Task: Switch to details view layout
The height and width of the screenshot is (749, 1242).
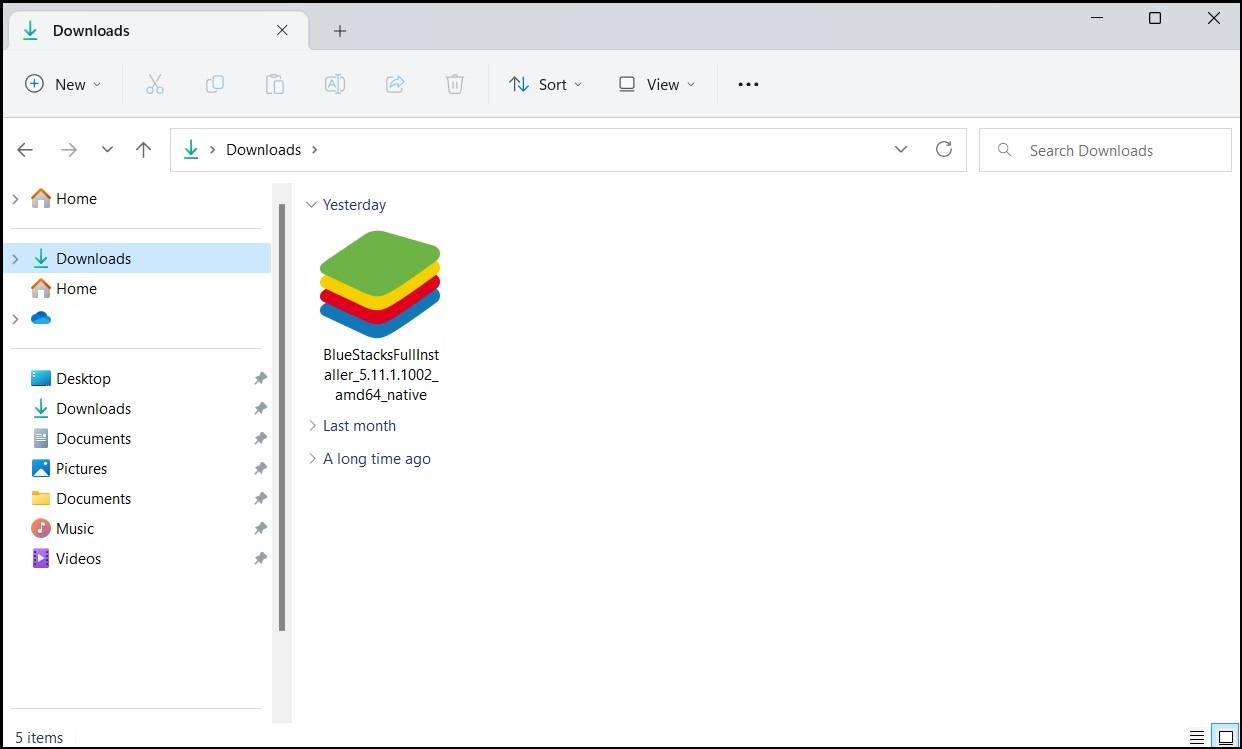Action: pos(1197,737)
